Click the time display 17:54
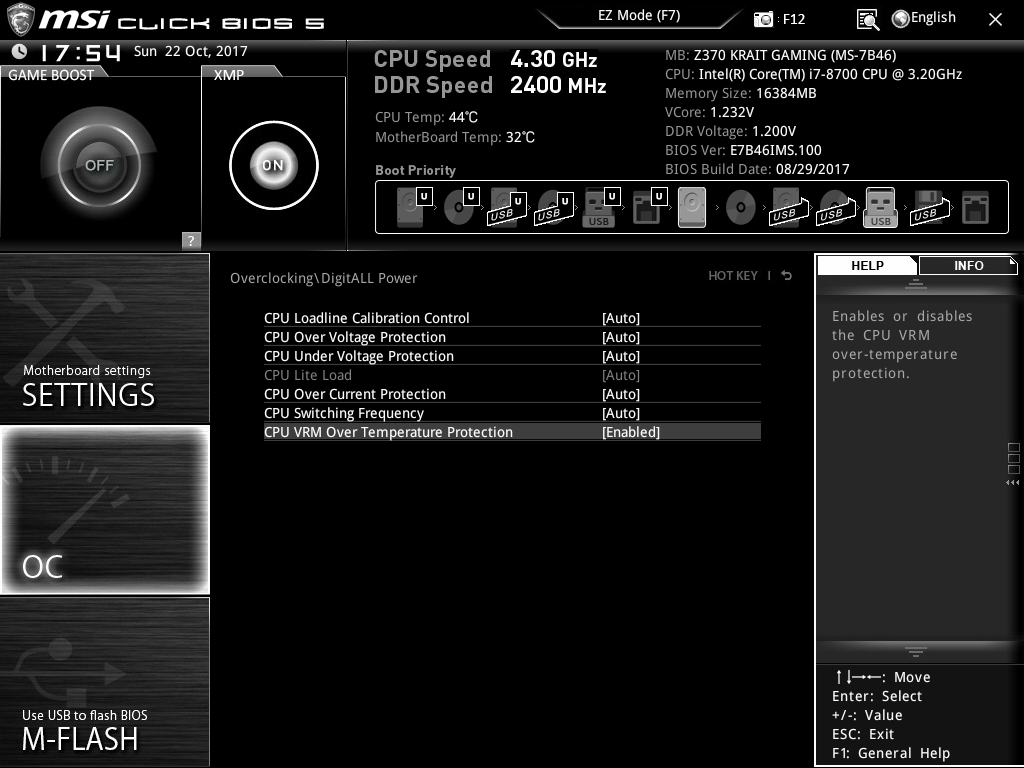 tap(80, 52)
